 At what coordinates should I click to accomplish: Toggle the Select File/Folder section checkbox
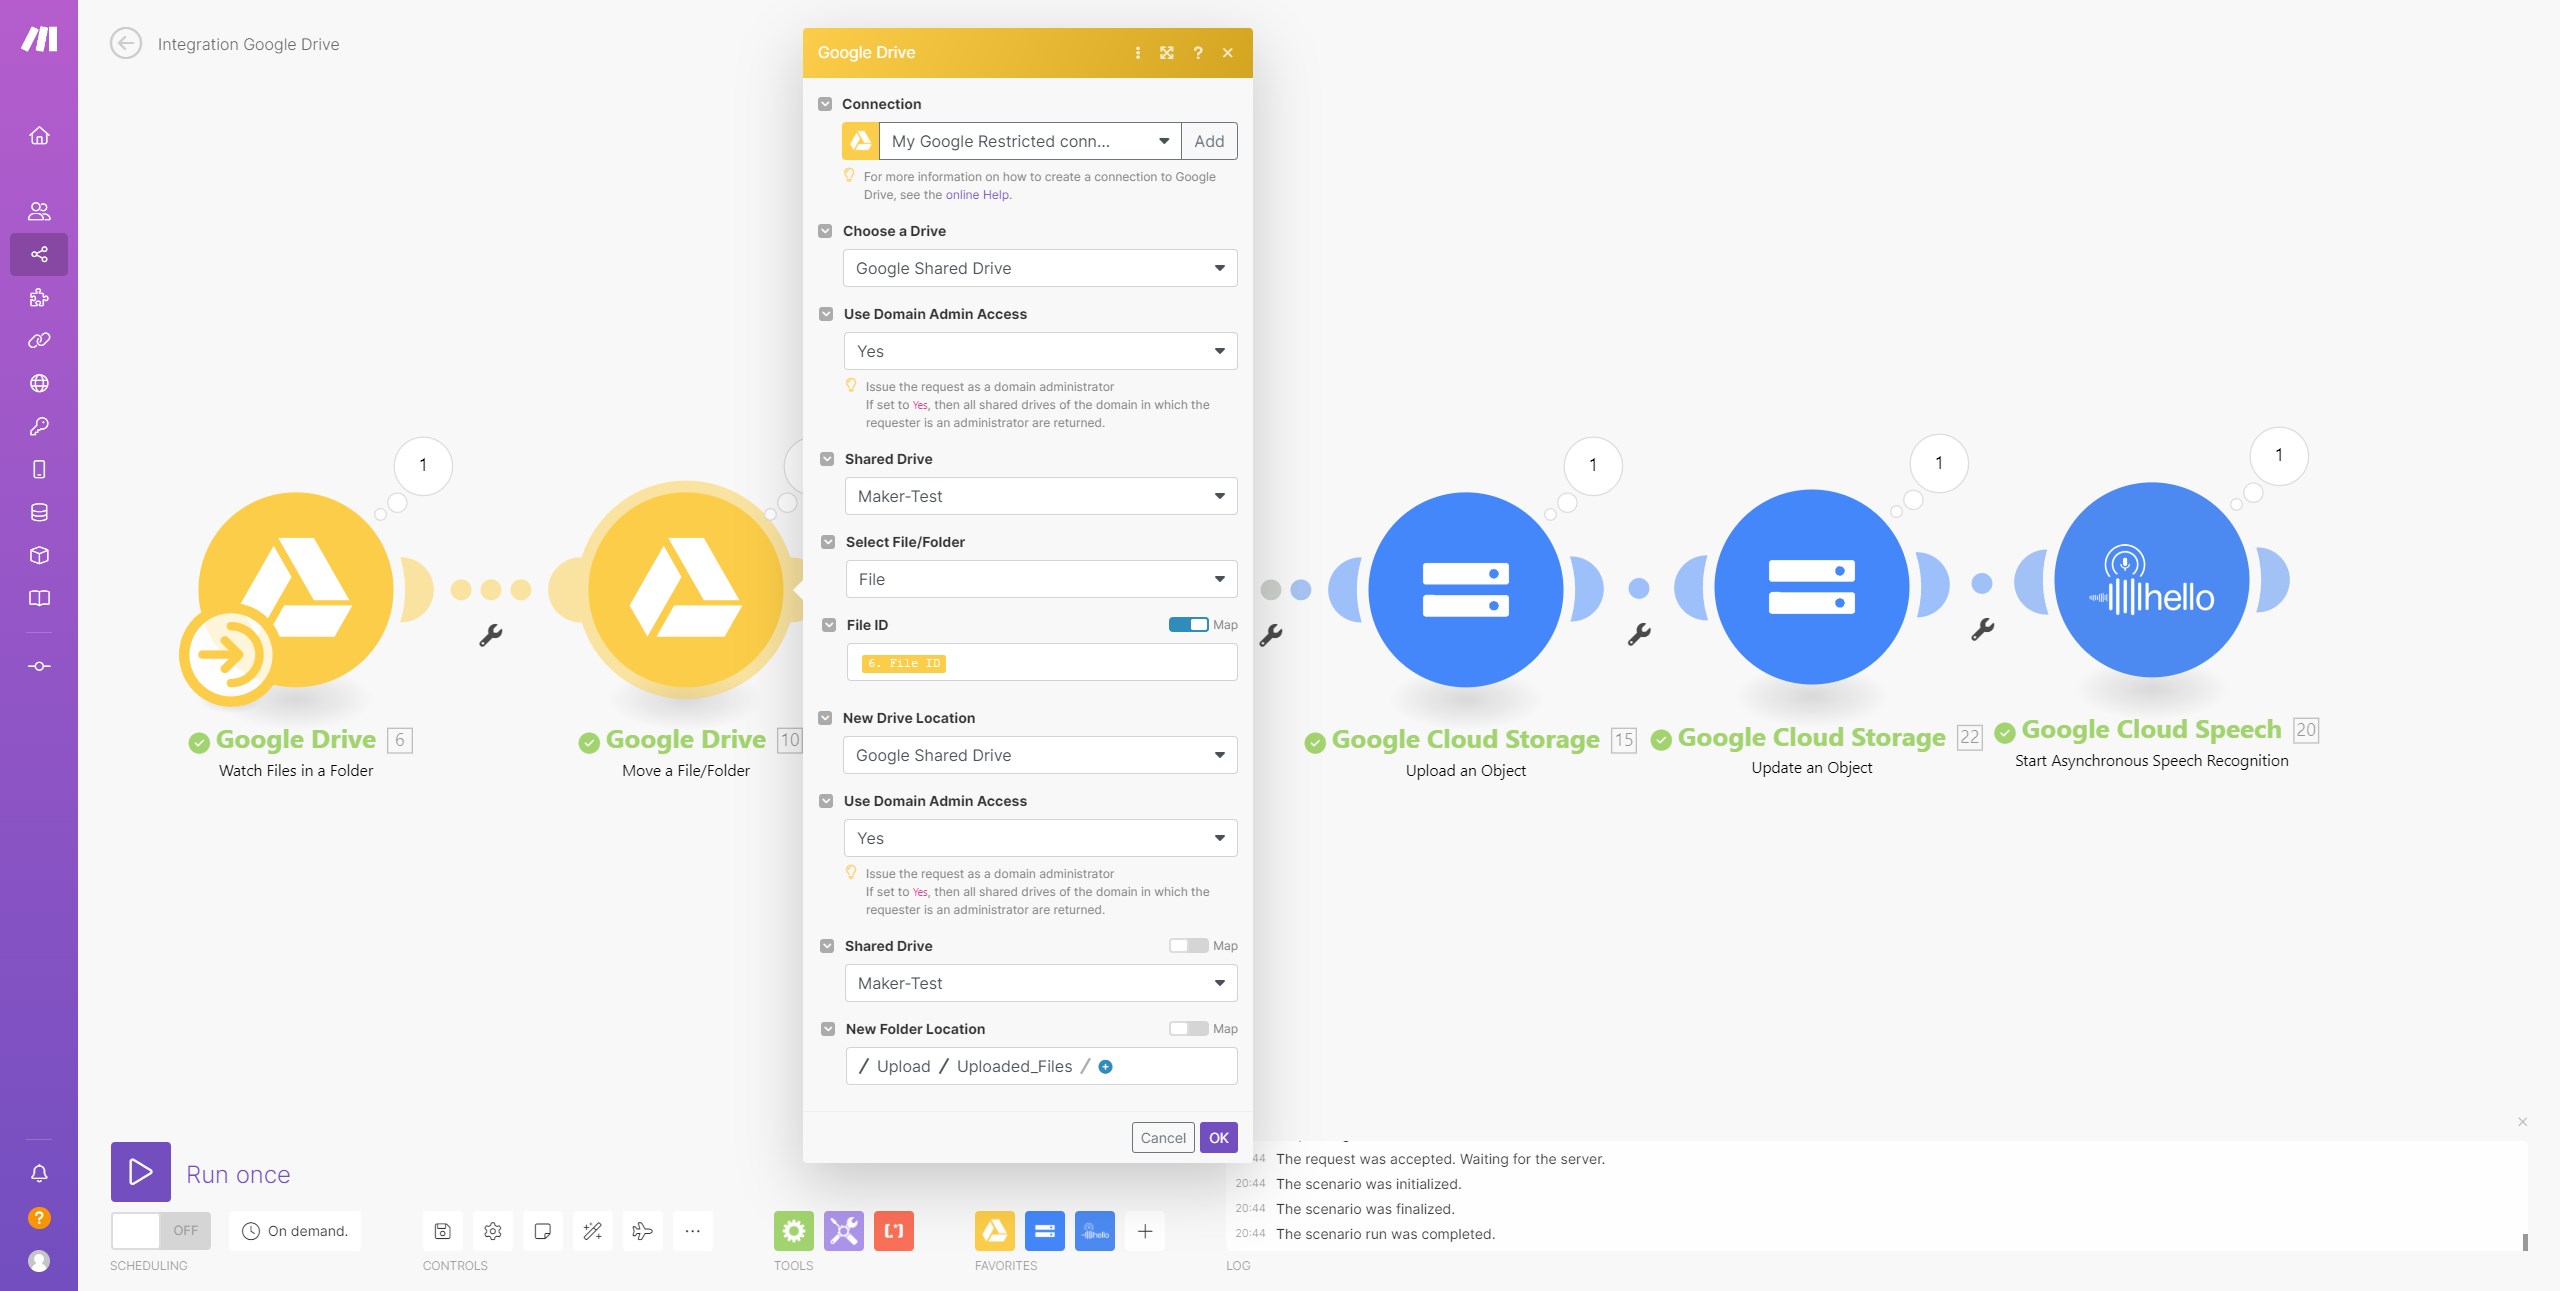[x=828, y=542]
